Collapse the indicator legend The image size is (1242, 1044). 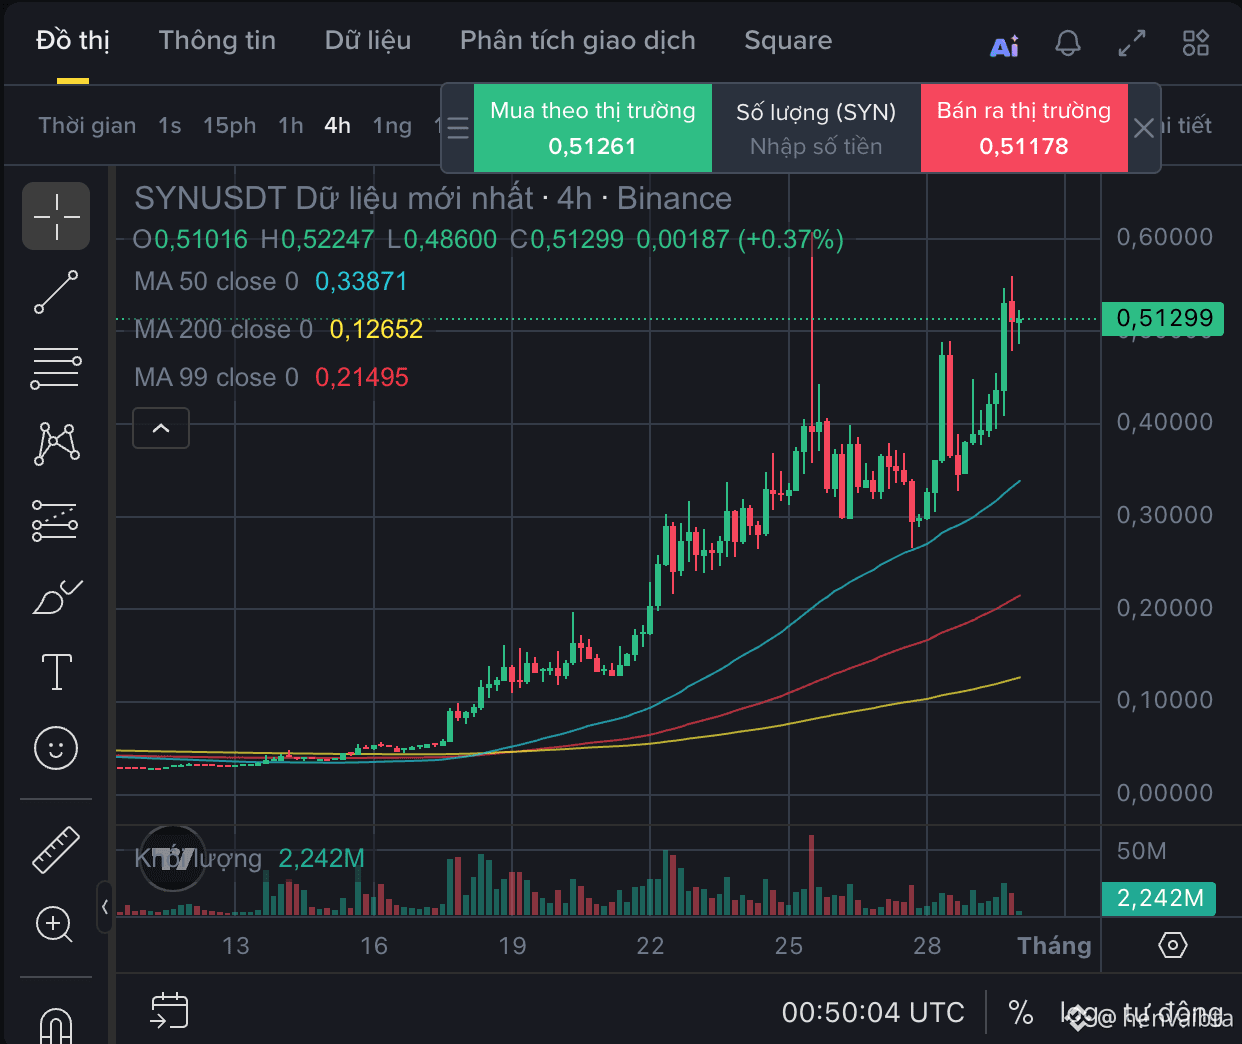[x=161, y=428]
